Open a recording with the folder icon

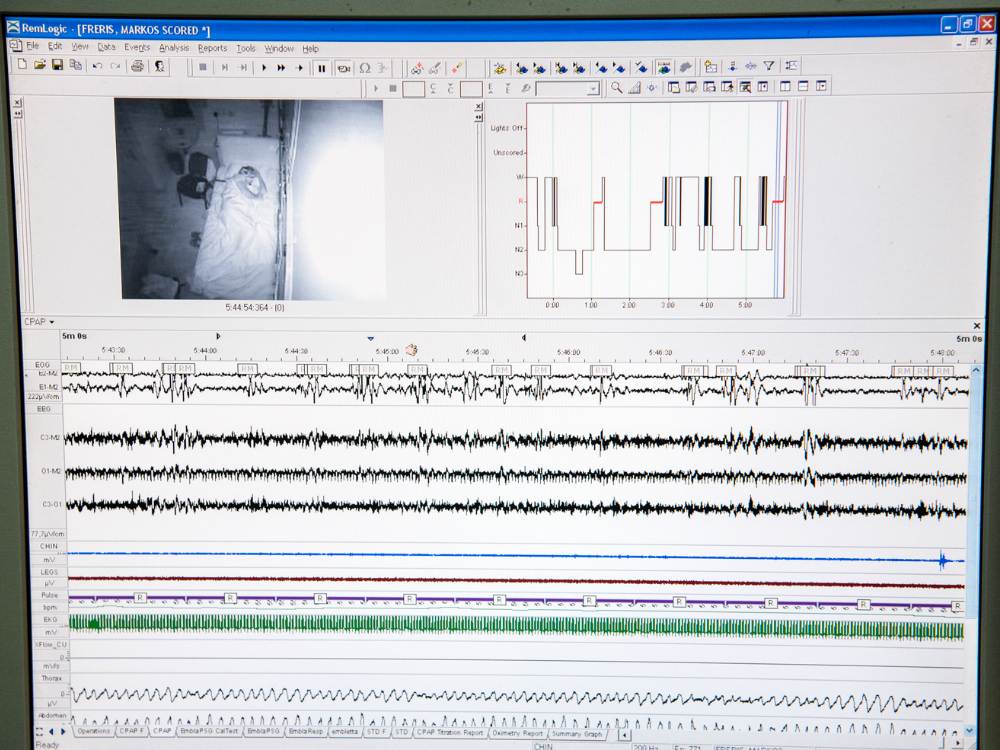coord(40,65)
